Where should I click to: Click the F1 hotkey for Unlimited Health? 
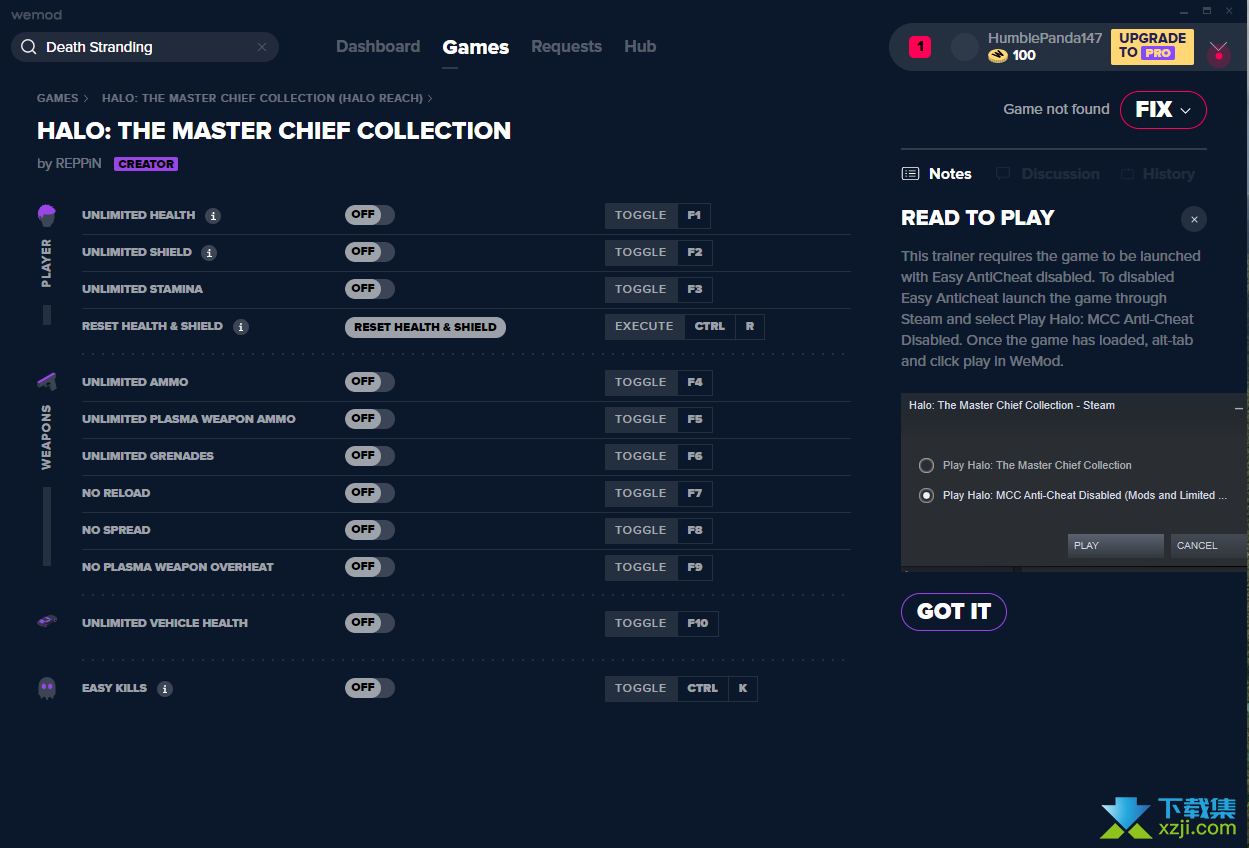click(x=694, y=215)
